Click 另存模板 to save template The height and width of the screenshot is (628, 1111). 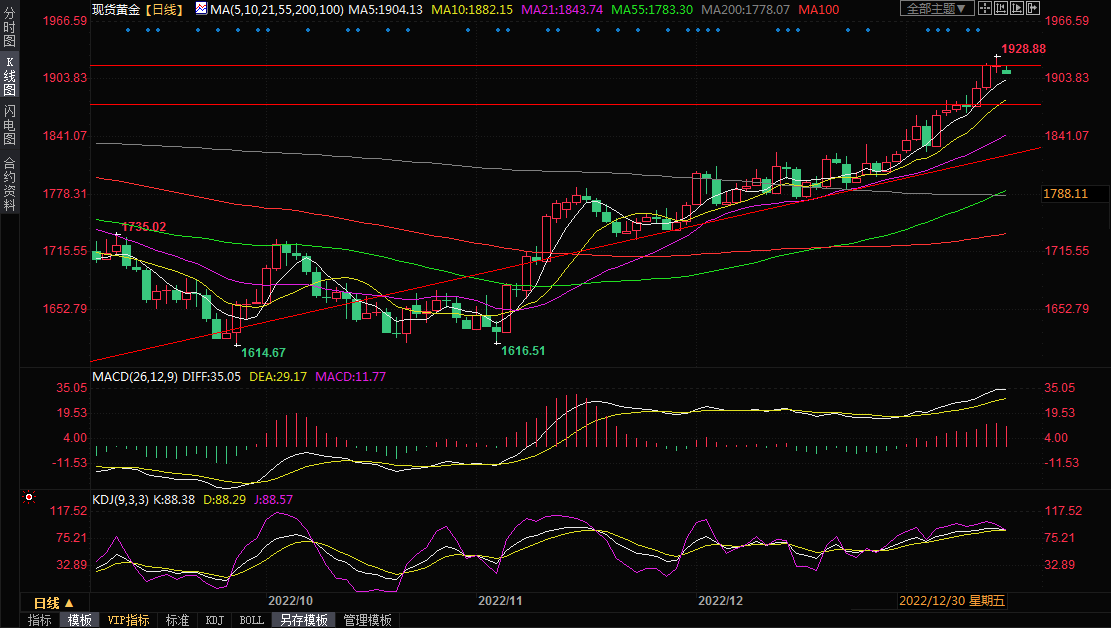click(304, 620)
